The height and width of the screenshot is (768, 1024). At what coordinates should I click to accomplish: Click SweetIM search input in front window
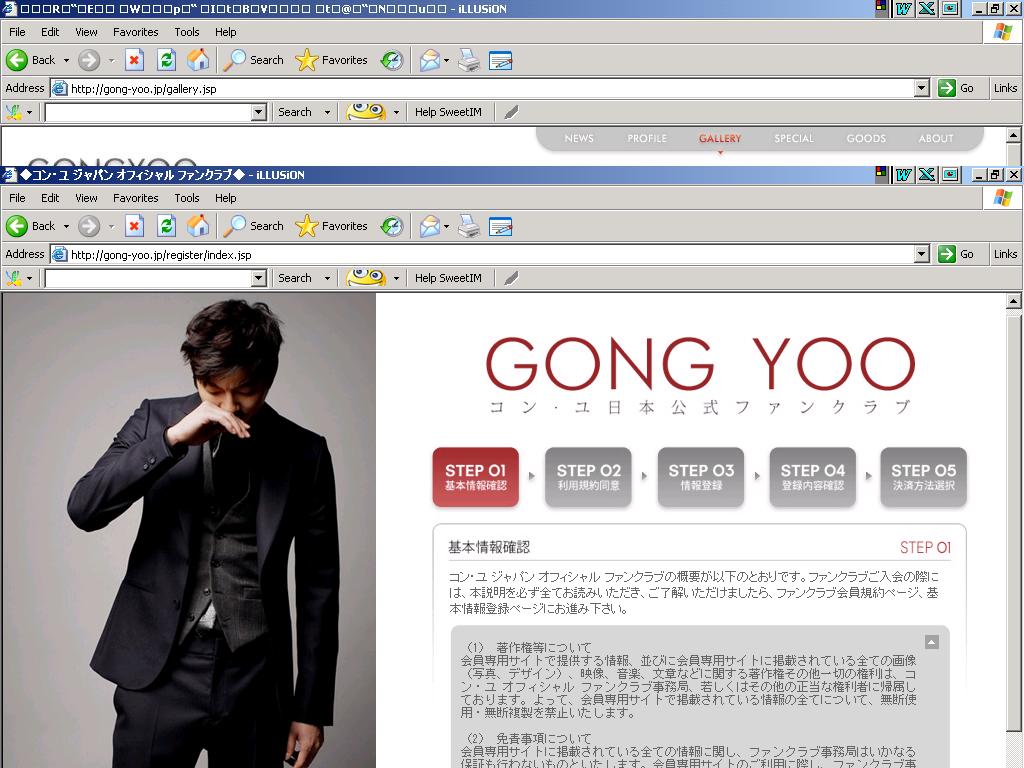tap(148, 278)
